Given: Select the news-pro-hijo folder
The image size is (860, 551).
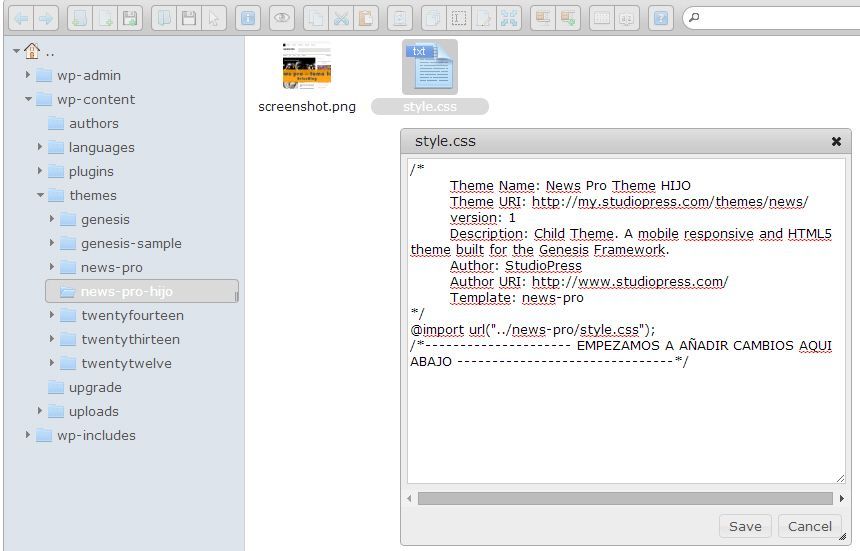Looking at the screenshot, I should click(x=142, y=291).
